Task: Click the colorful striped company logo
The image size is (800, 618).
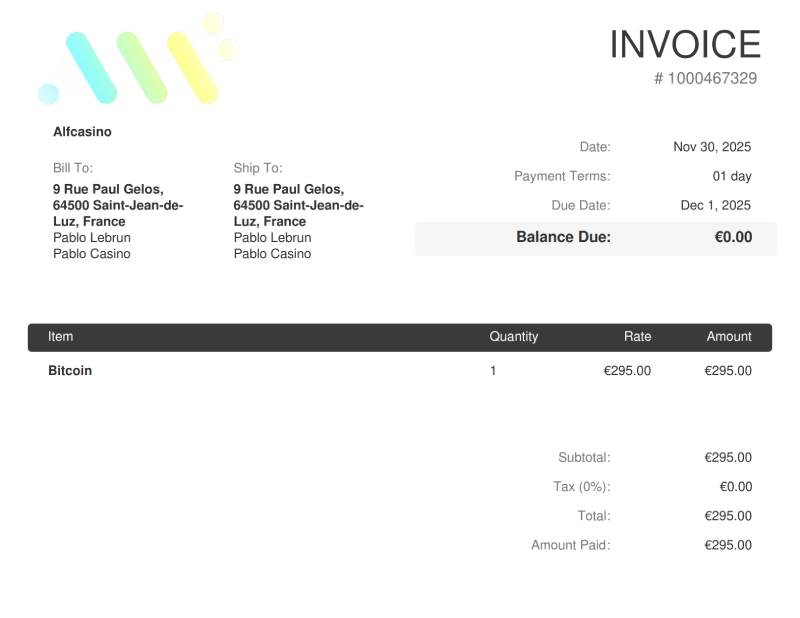Action: tap(140, 62)
